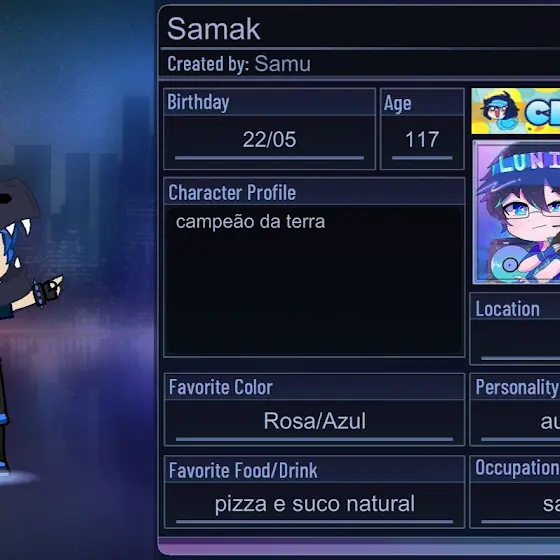The height and width of the screenshot is (560, 560).
Task: Click the Favorite Food/Drink header label
Action: (x=243, y=470)
